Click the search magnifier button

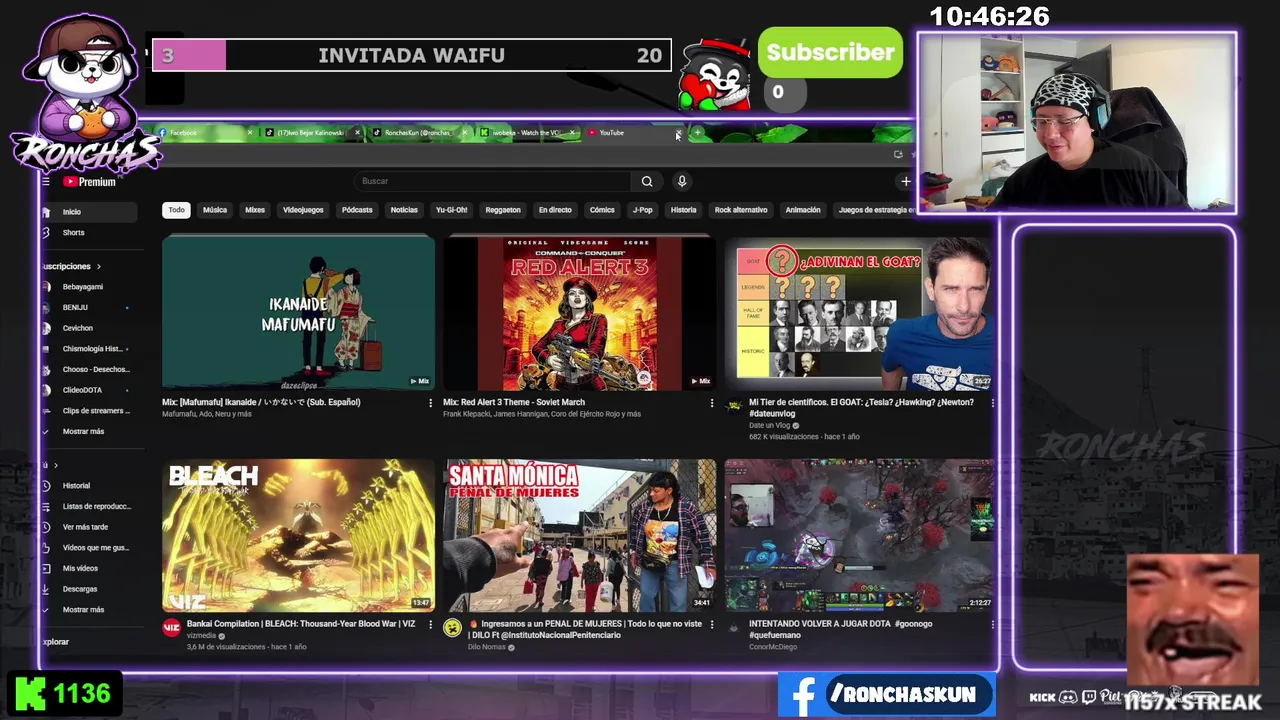647,181
